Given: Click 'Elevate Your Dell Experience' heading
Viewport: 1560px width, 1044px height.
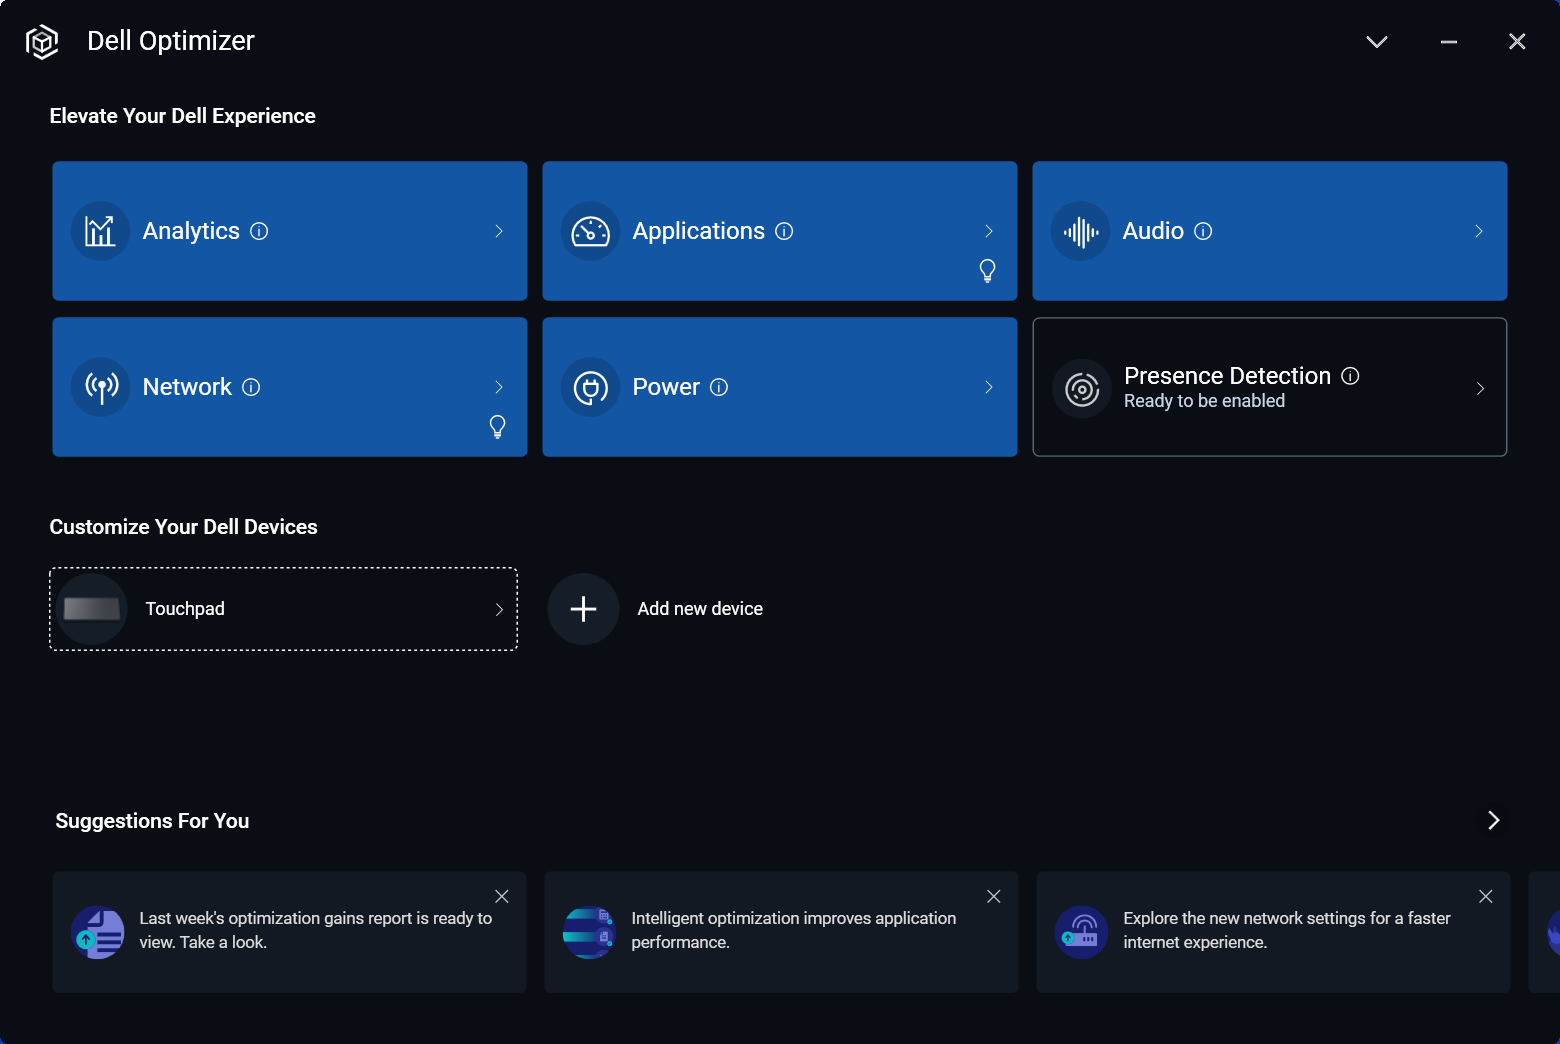Looking at the screenshot, I should (x=183, y=116).
